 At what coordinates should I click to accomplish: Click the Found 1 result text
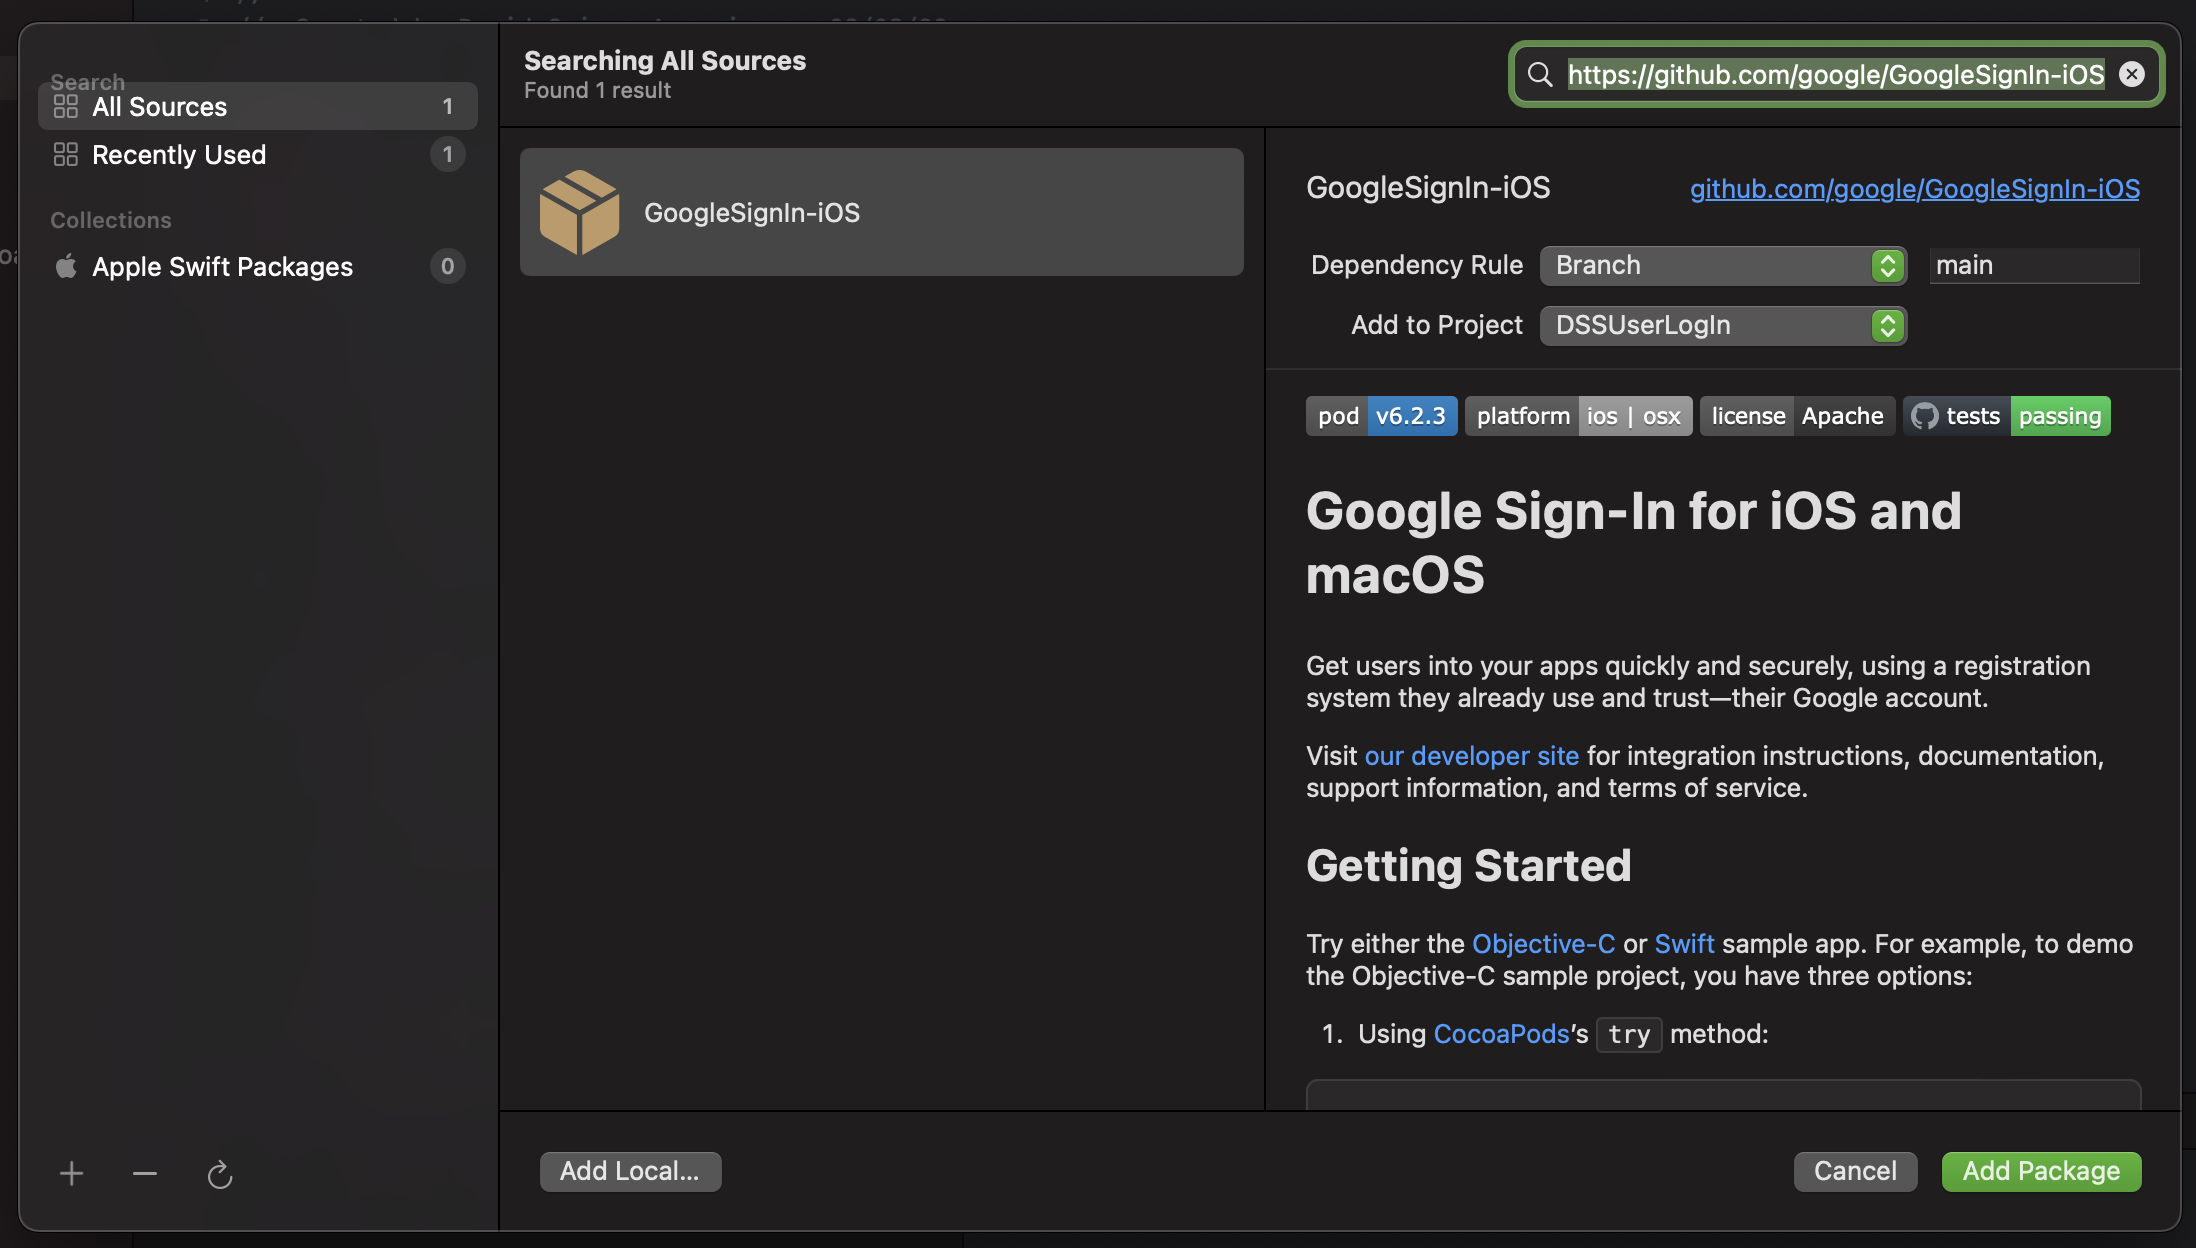(x=597, y=91)
